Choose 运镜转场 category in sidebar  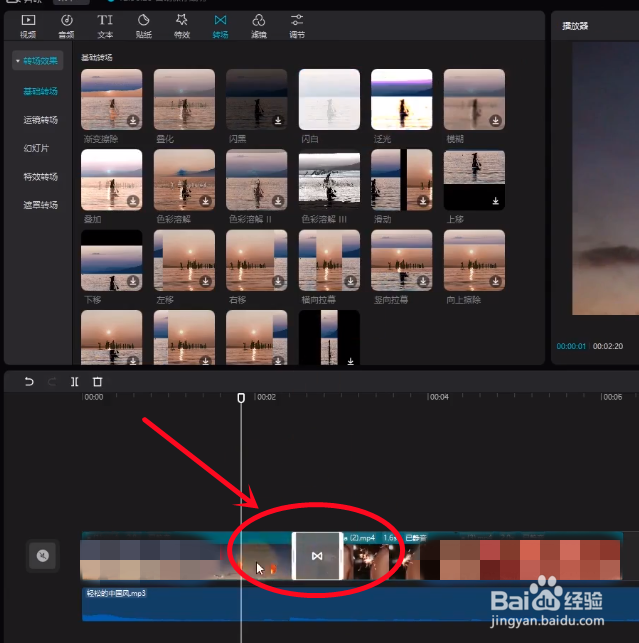40,120
